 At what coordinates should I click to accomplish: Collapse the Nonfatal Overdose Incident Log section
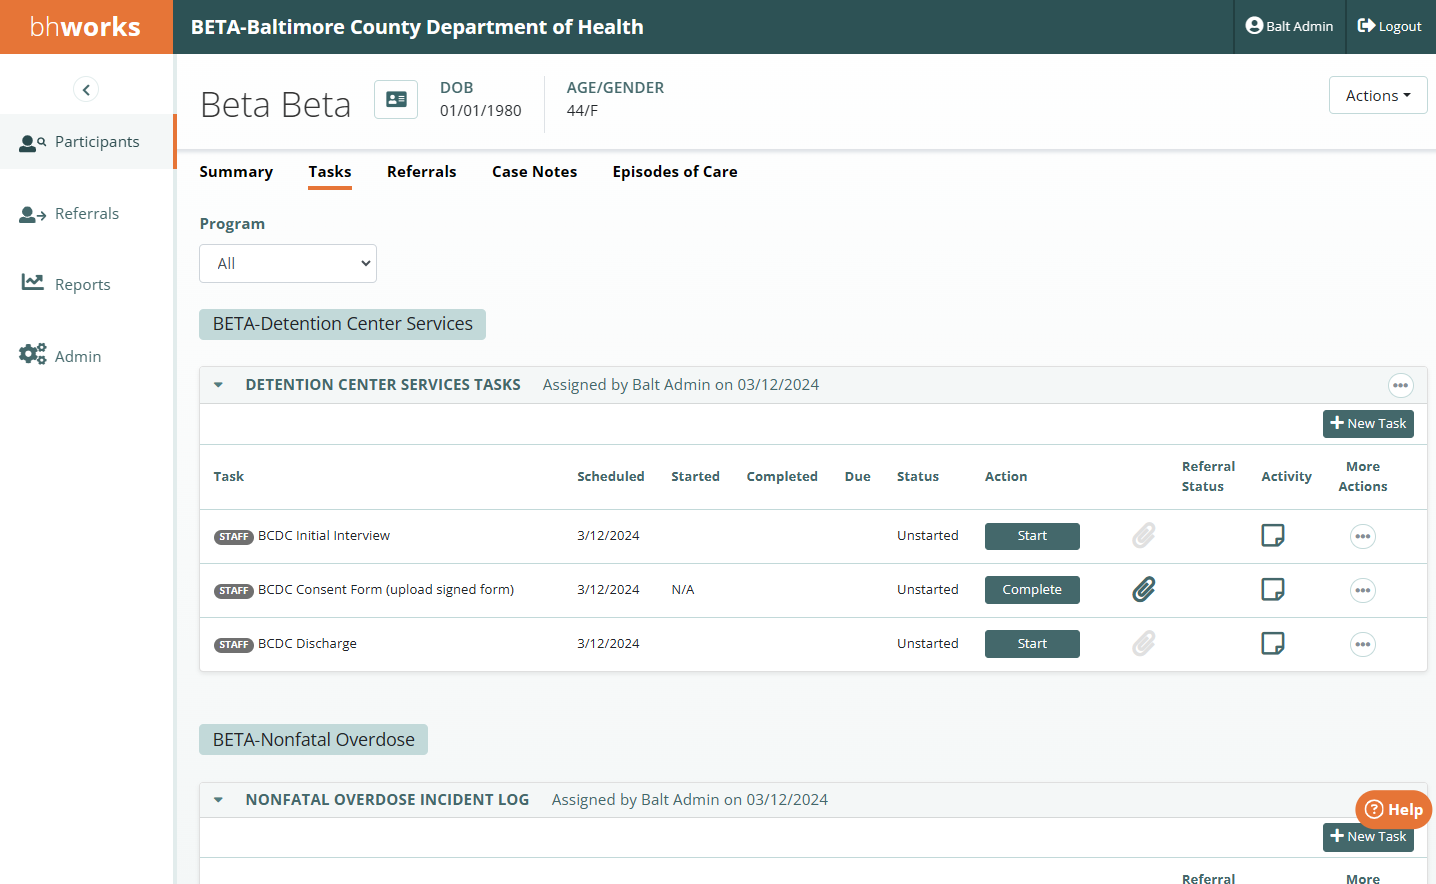point(218,800)
